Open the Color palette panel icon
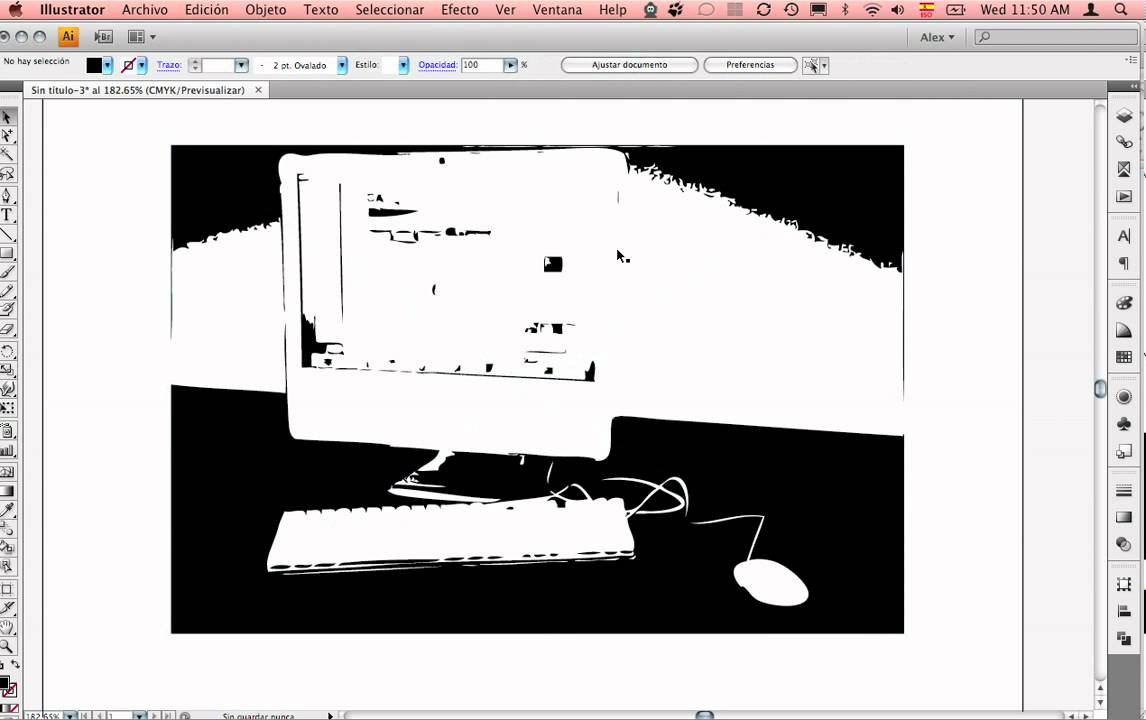Viewport: 1146px width, 720px height. click(1124, 303)
